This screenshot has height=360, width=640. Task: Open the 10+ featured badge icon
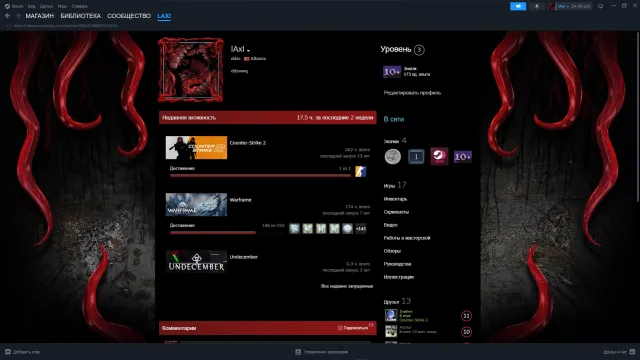(392, 72)
